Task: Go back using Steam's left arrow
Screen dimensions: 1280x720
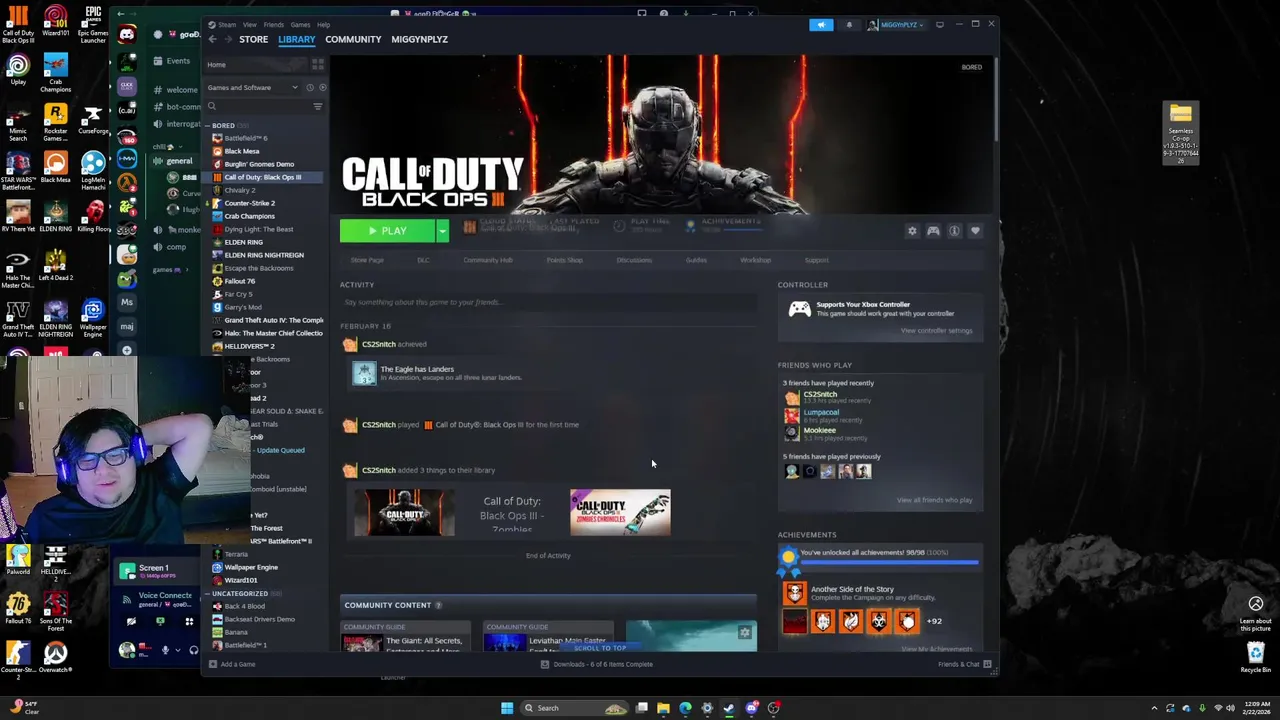Action: (212, 39)
